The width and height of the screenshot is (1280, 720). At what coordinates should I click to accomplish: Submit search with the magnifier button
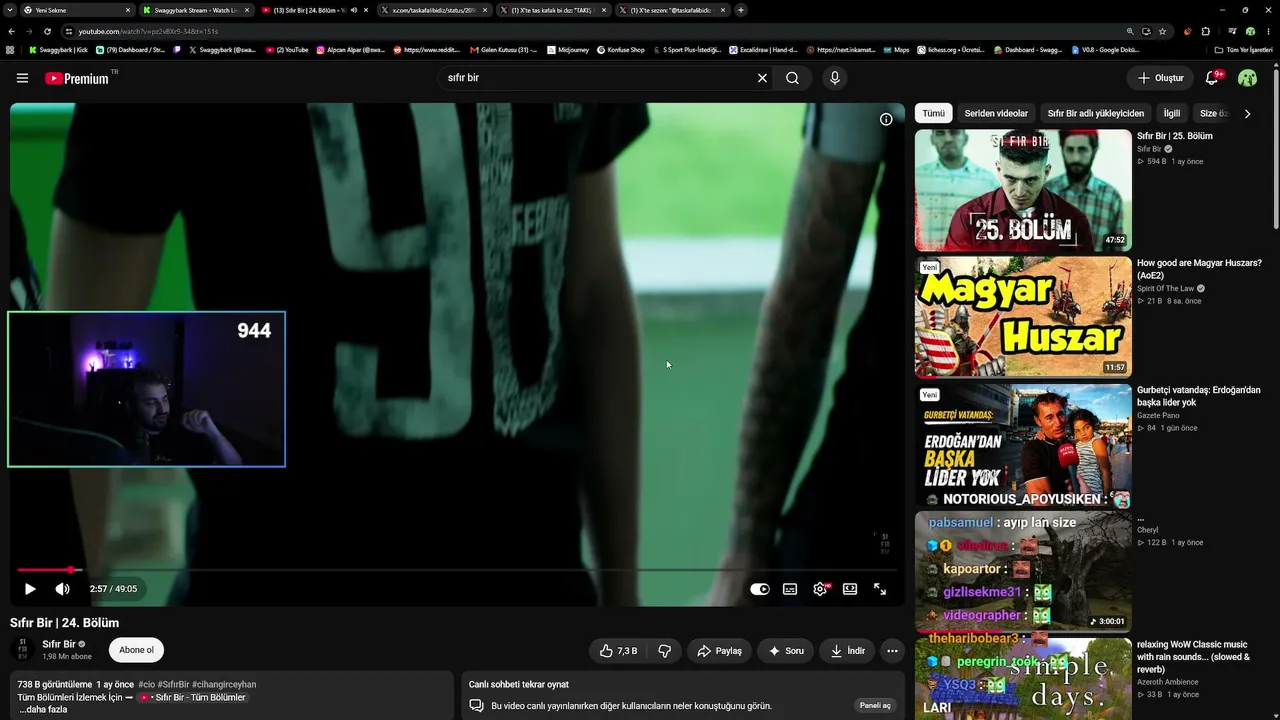coord(792,78)
